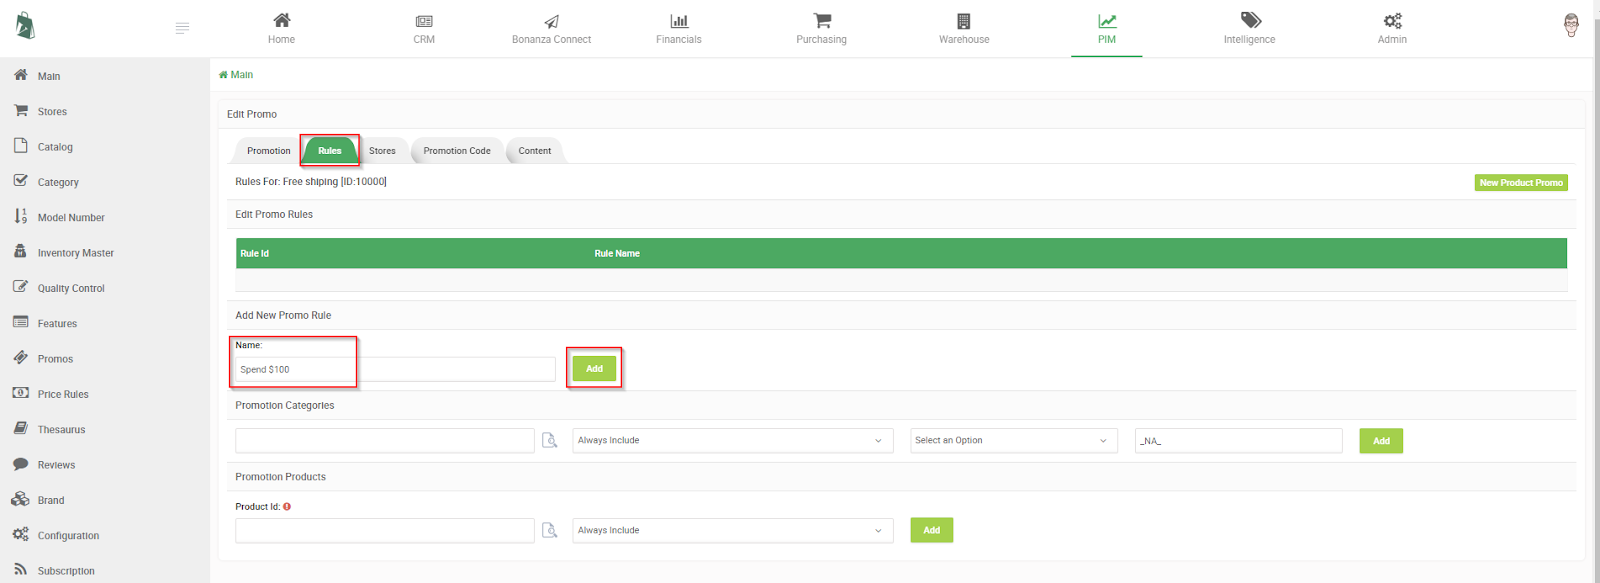This screenshot has height=583, width=1600.
Task: Open the Purchasing cart icon
Action: (x=822, y=20)
